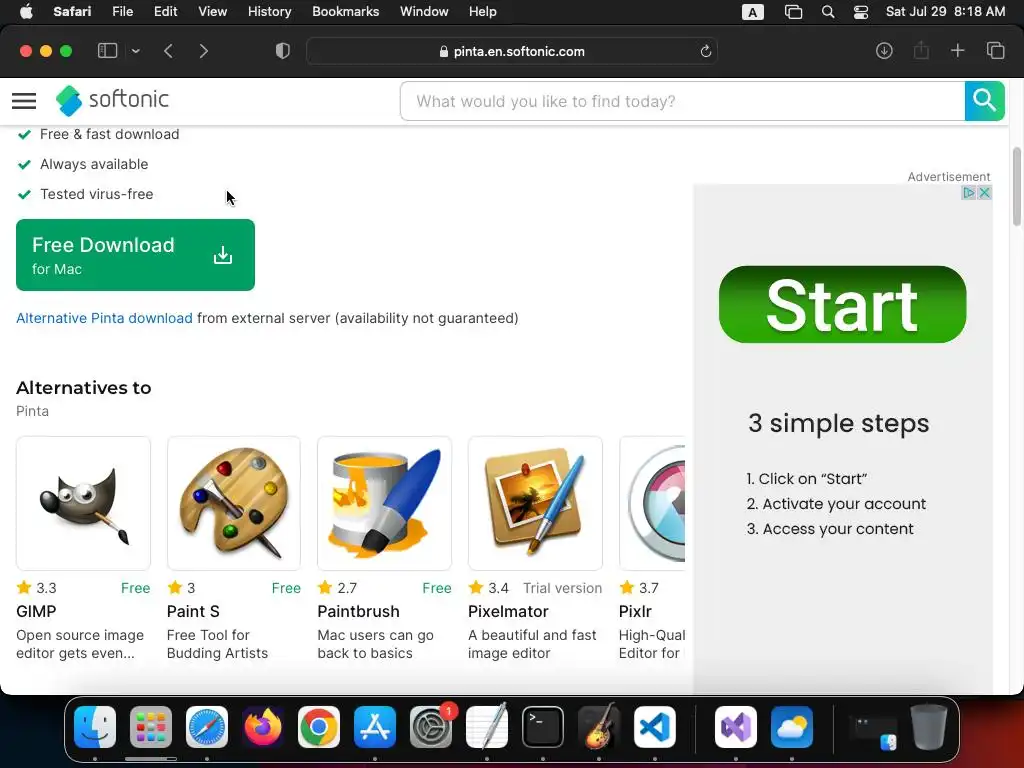This screenshot has height=768, width=1024.
Task: Open System Settings from the Dock
Action: tap(431, 726)
